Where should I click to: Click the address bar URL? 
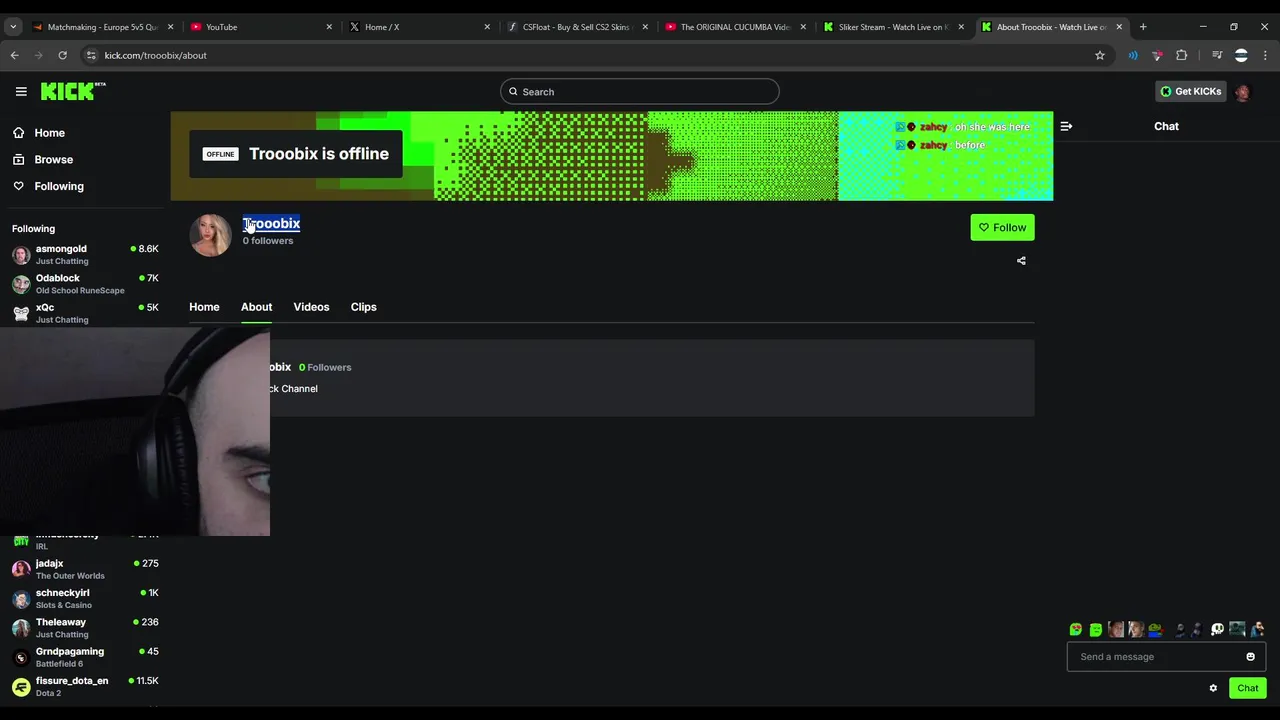pos(155,55)
